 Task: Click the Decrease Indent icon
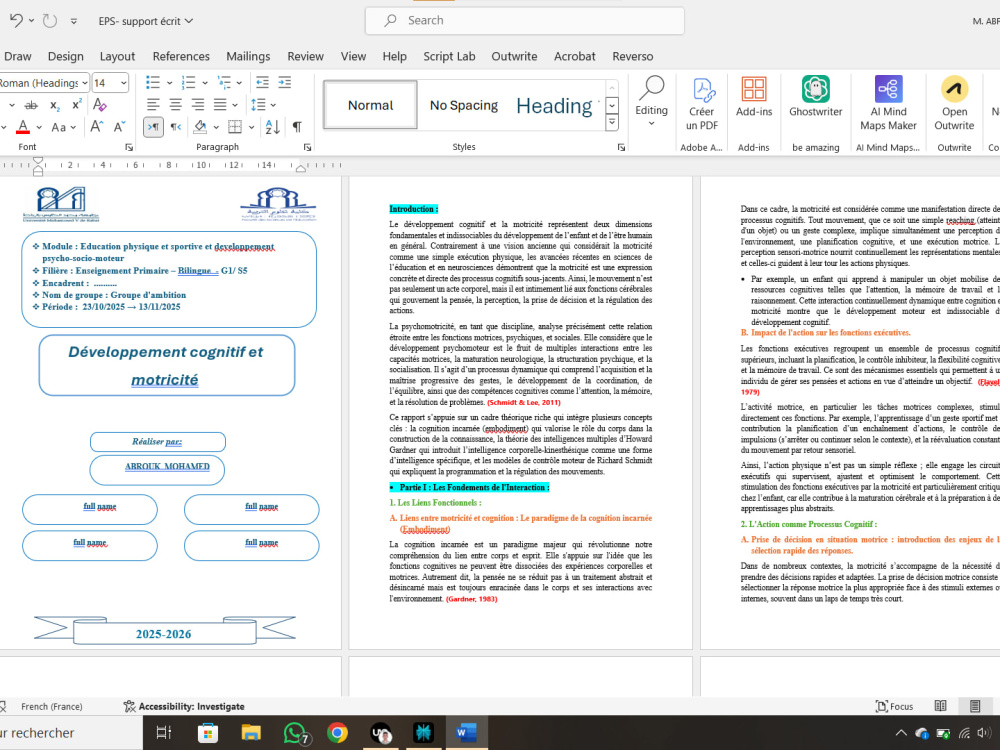[262, 82]
